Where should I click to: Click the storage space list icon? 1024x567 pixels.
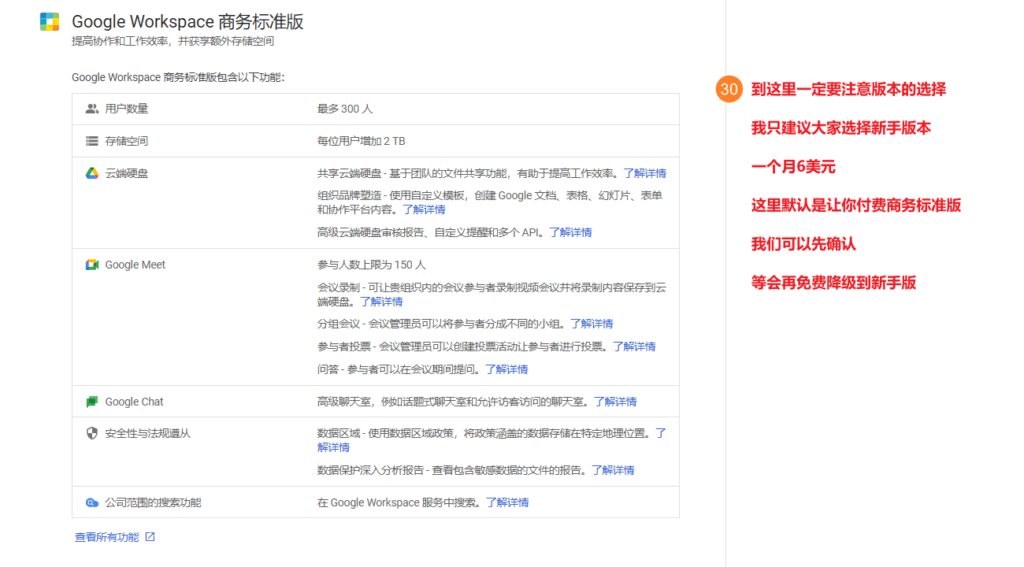[92, 141]
